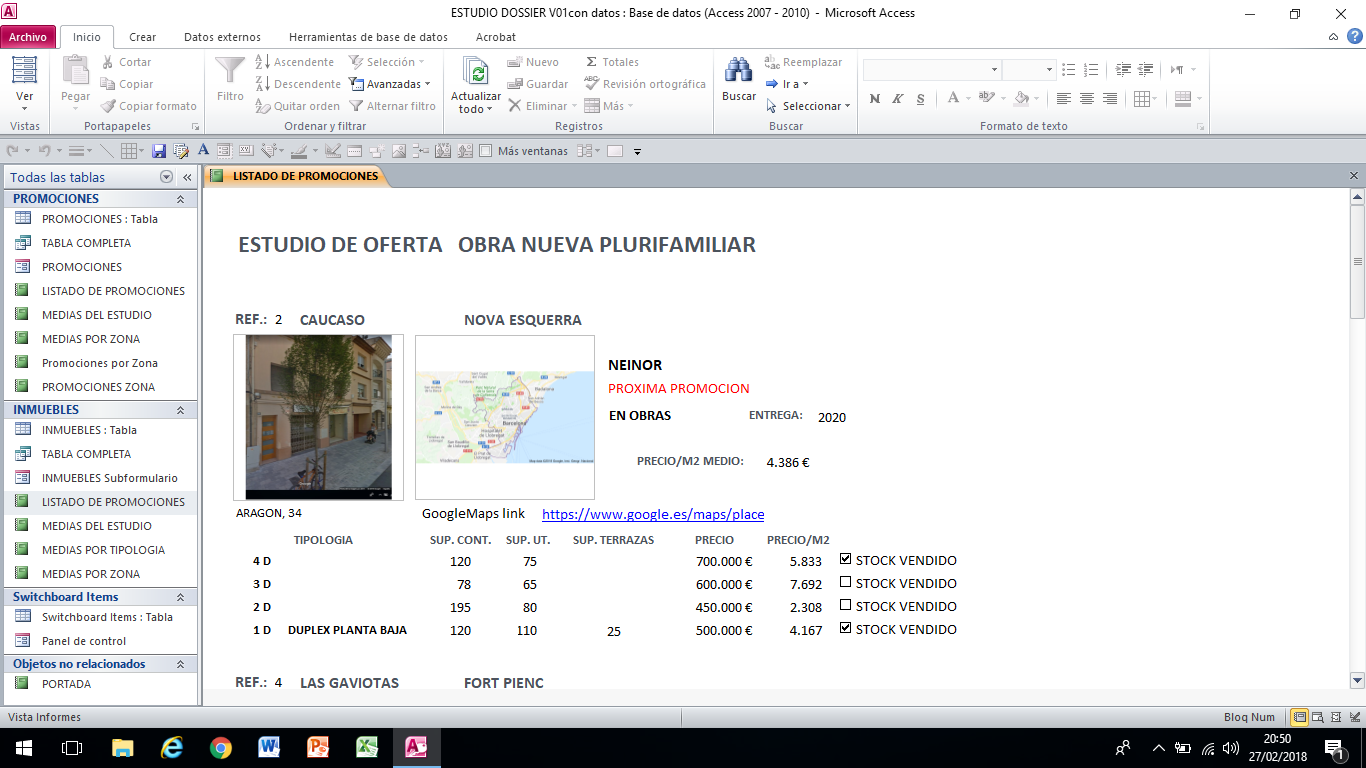The height and width of the screenshot is (768, 1366).
Task: Click the background fill color bucket
Action: pos(1021,98)
